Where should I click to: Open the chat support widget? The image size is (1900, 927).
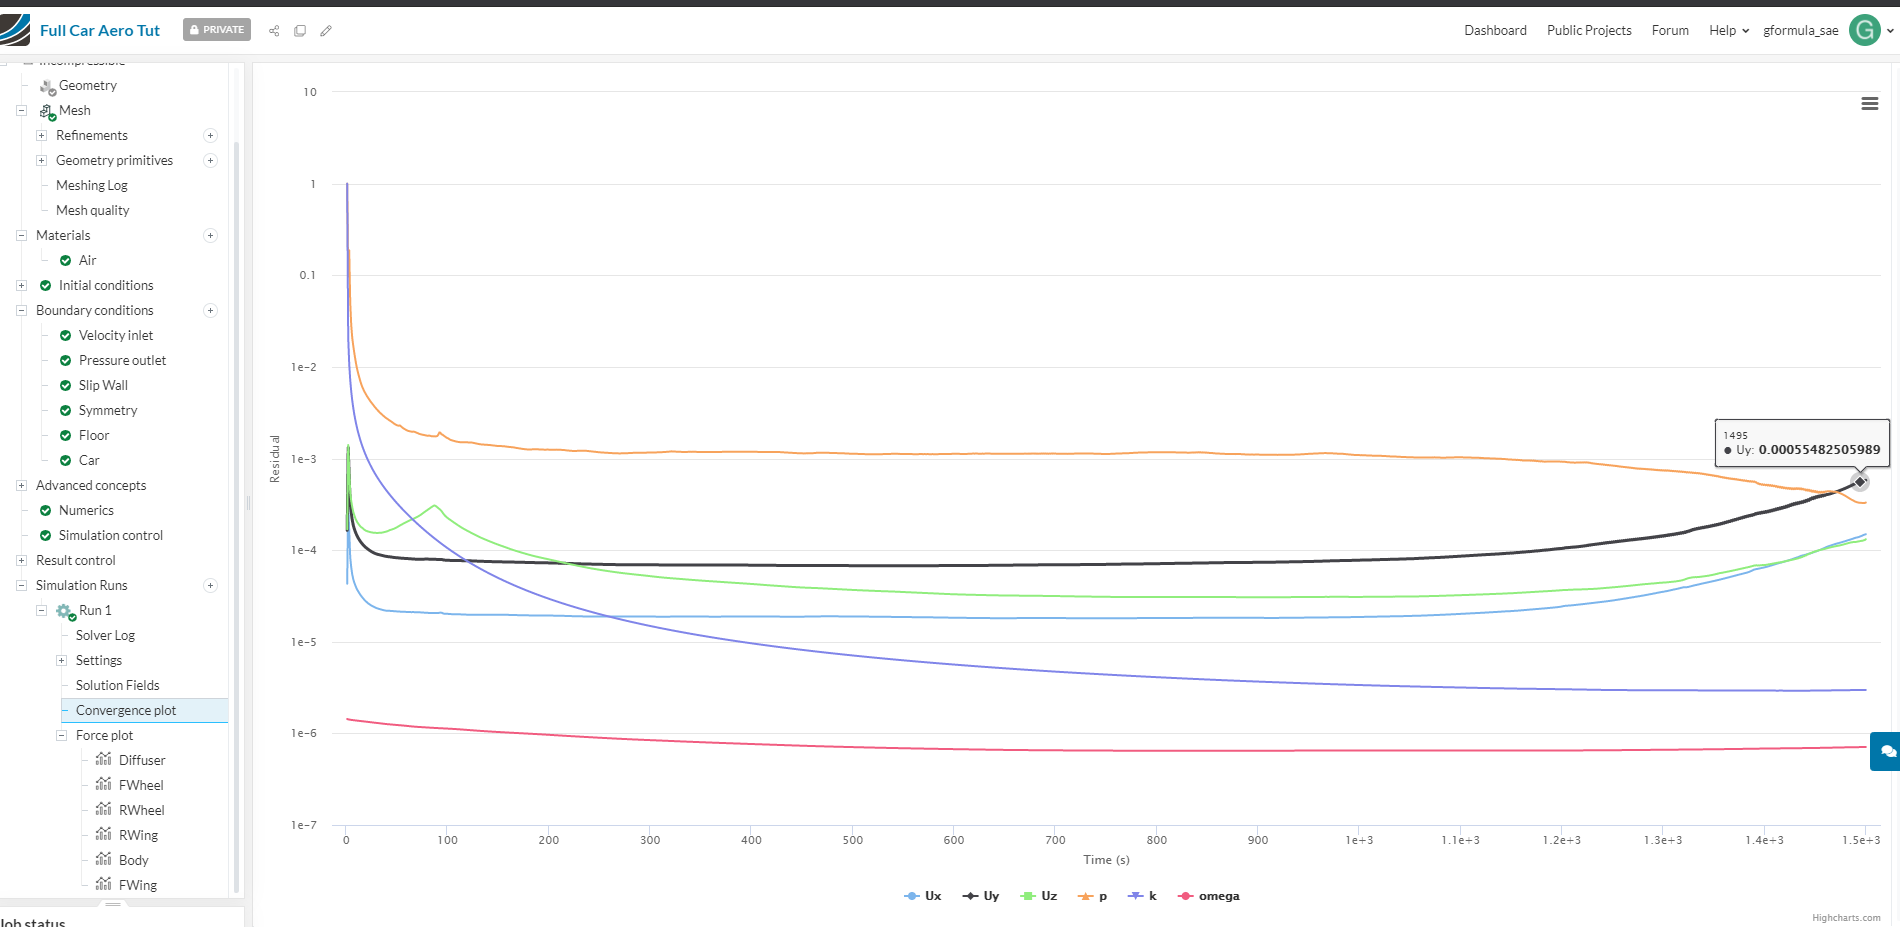point(1886,751)
